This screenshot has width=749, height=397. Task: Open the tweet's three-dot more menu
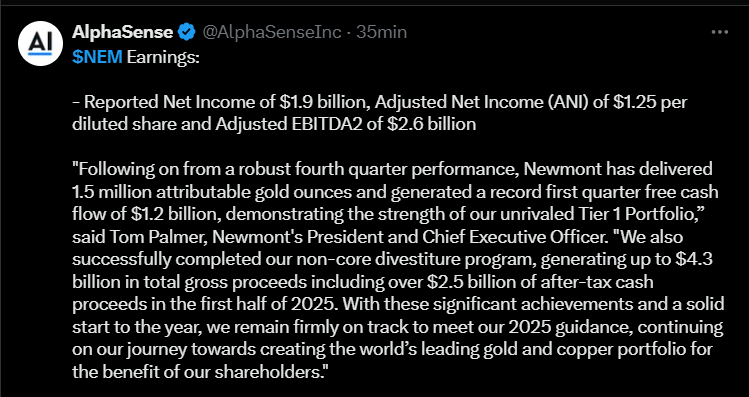click(719, 32)
